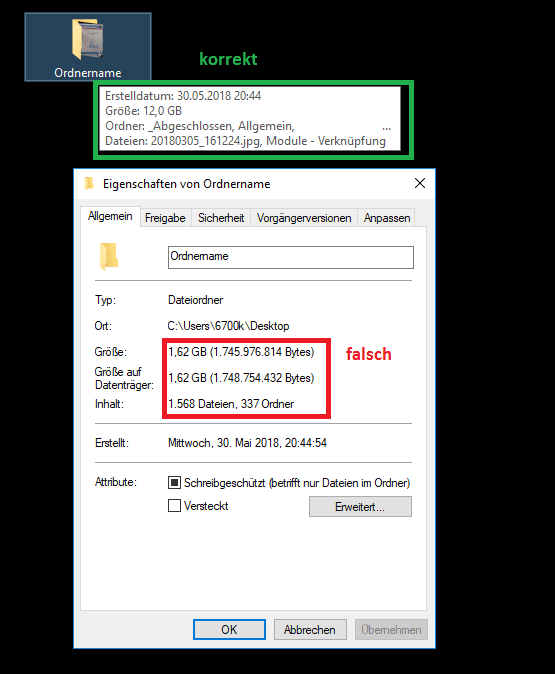Click the Abbrechen button
This screenshot has width=555, height=674.
tap(310, 630)
